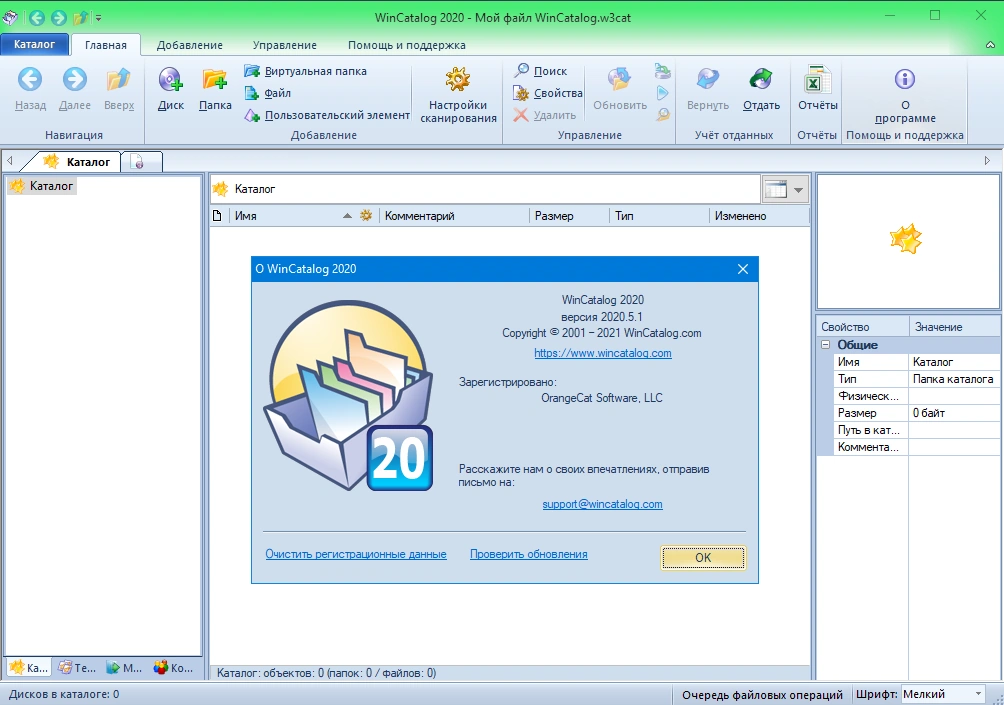This screenshot has width=1004, height=705.
Task: Click the quick access back arrow in title bar
Action: [x=36, y=18]
